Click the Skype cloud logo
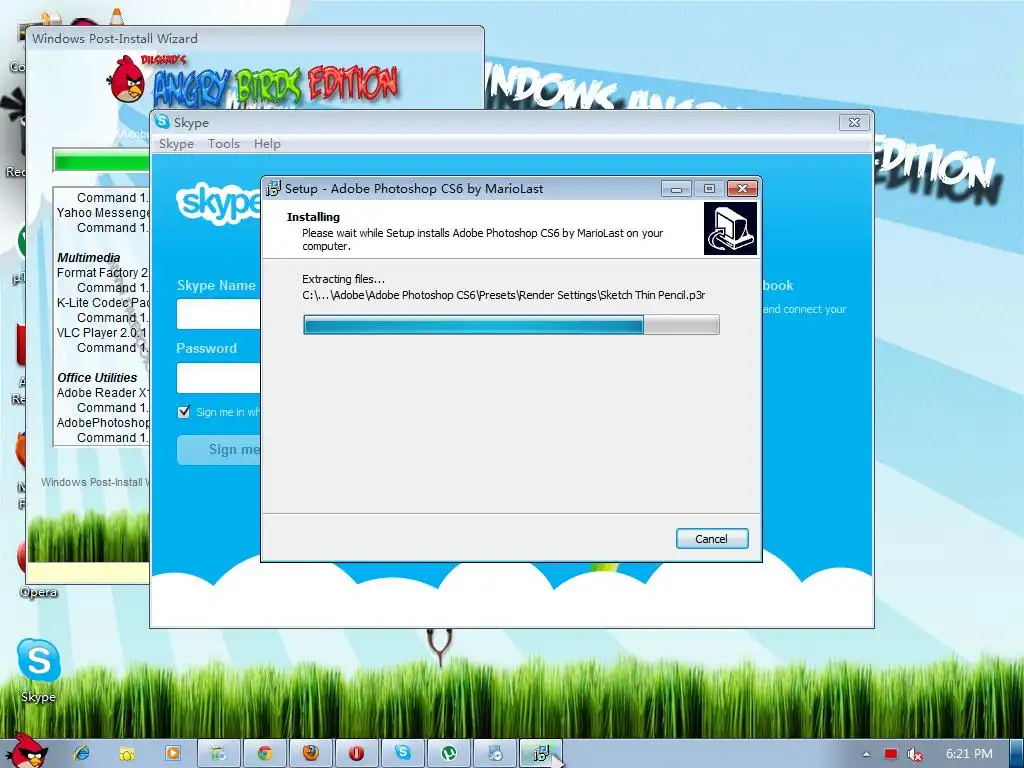Image resolution: width=1024 pixels, height=768 pixels. click(218, 203)
